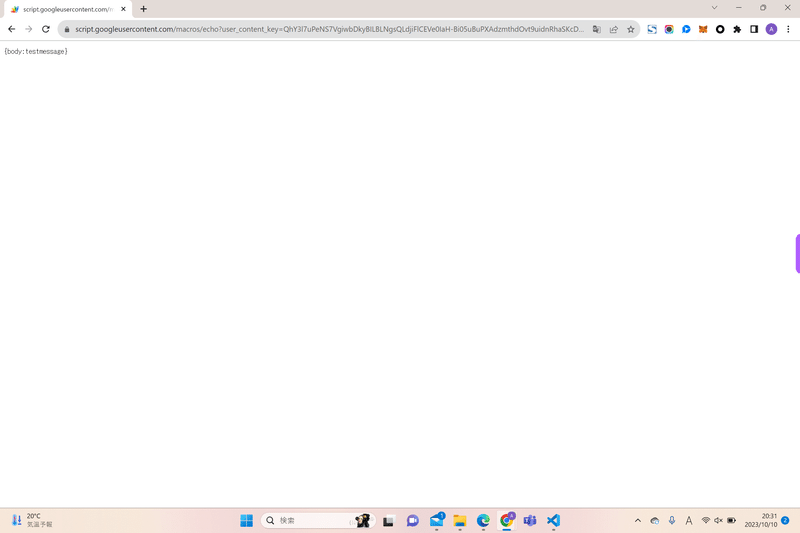Open the profile avatar A menu
Image resolution: width=800 pixels, height=533 pixels.
tap(771, 29)
